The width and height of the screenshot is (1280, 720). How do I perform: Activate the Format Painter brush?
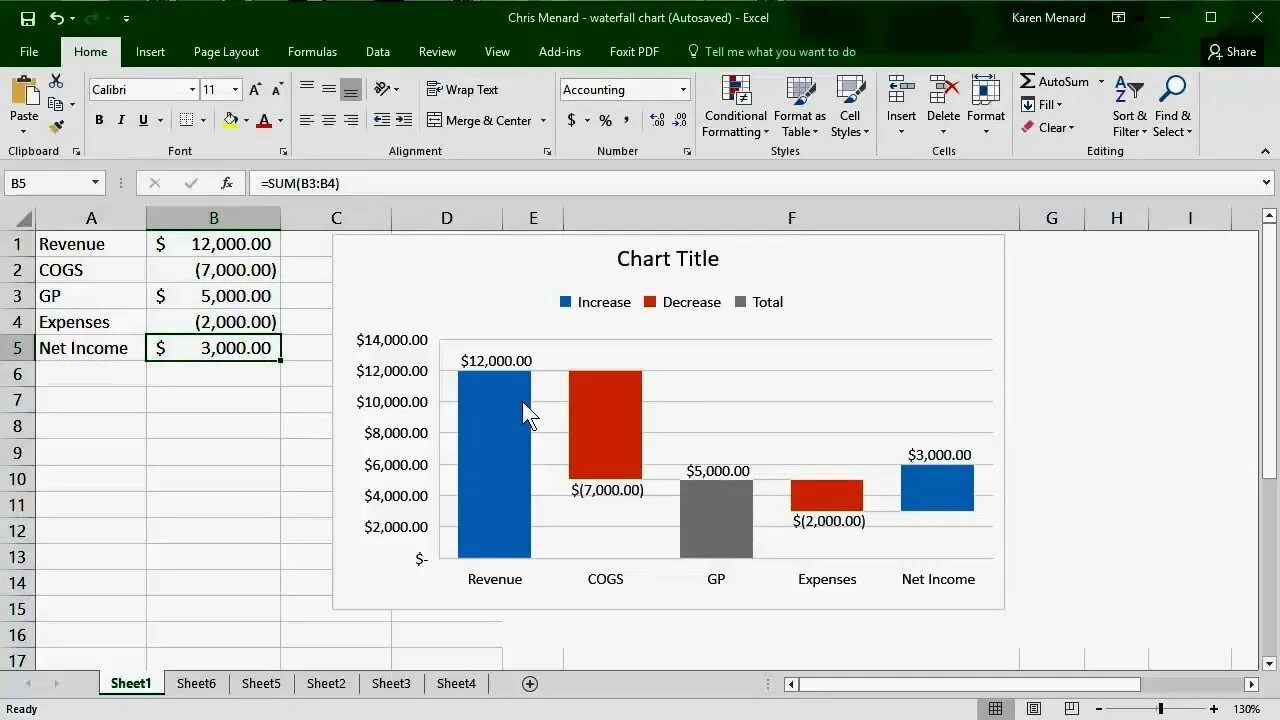click(56, 126)
